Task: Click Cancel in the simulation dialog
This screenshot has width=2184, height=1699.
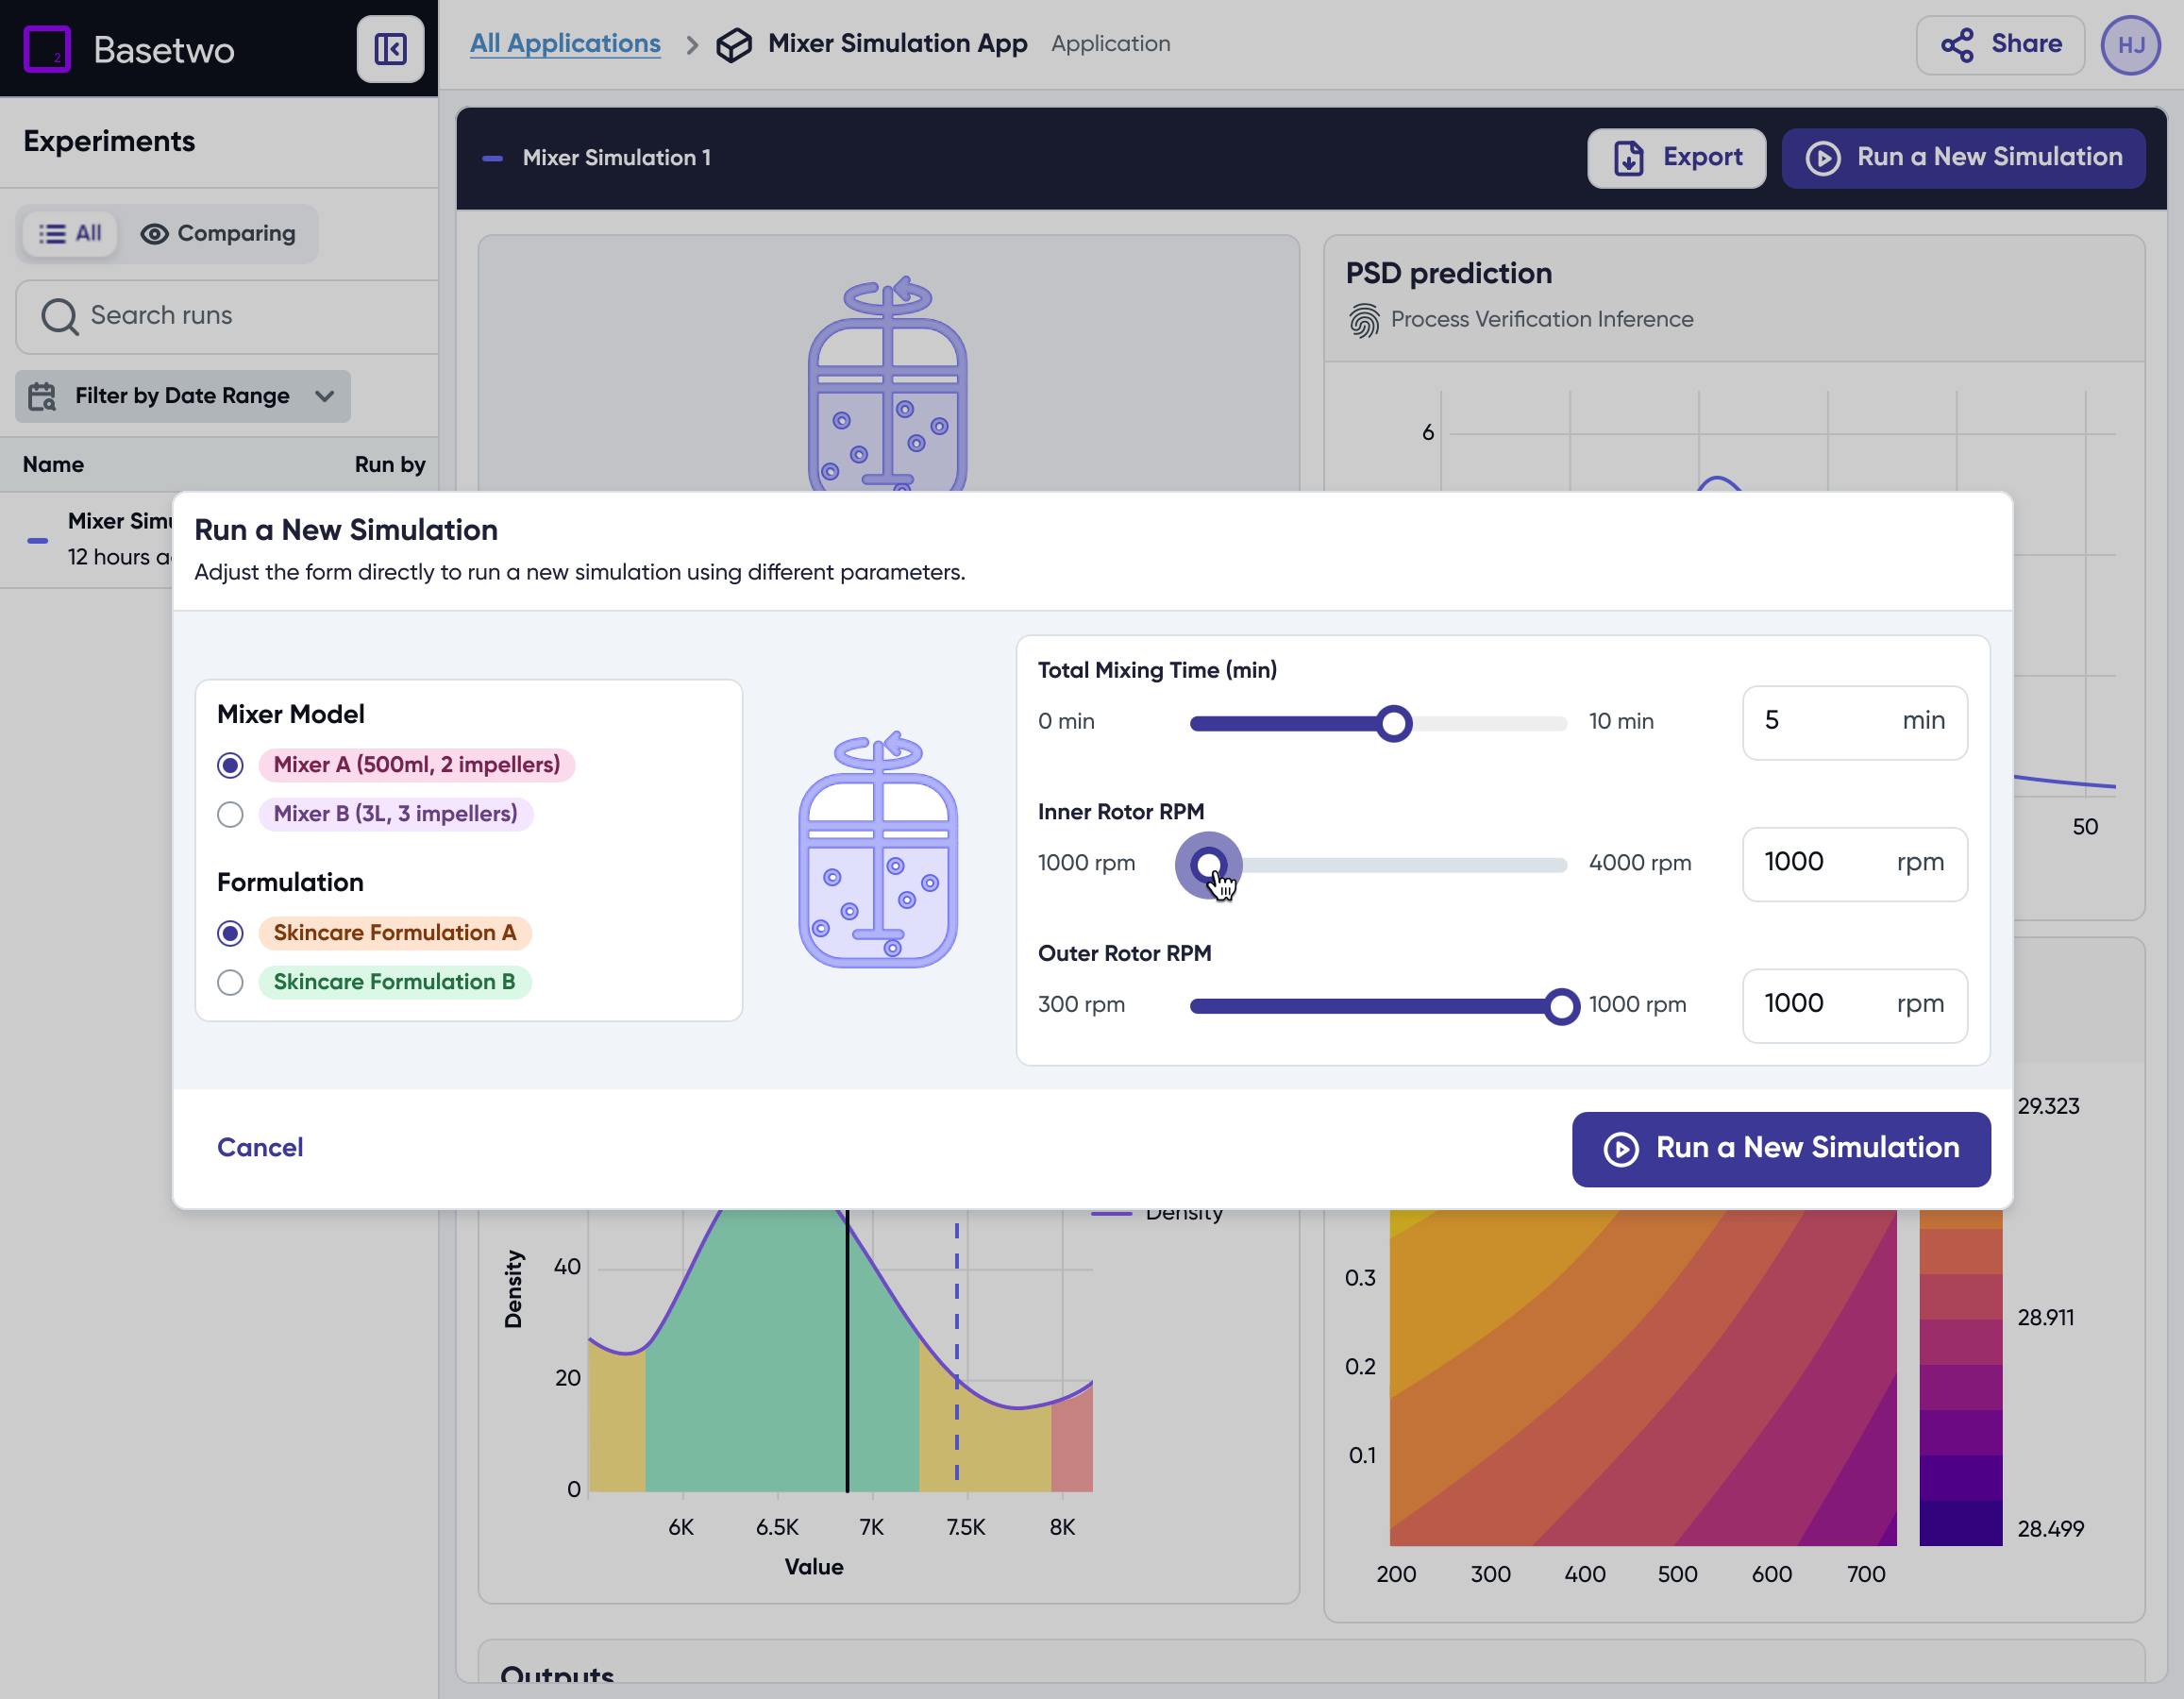Action: pos(260,1147)
